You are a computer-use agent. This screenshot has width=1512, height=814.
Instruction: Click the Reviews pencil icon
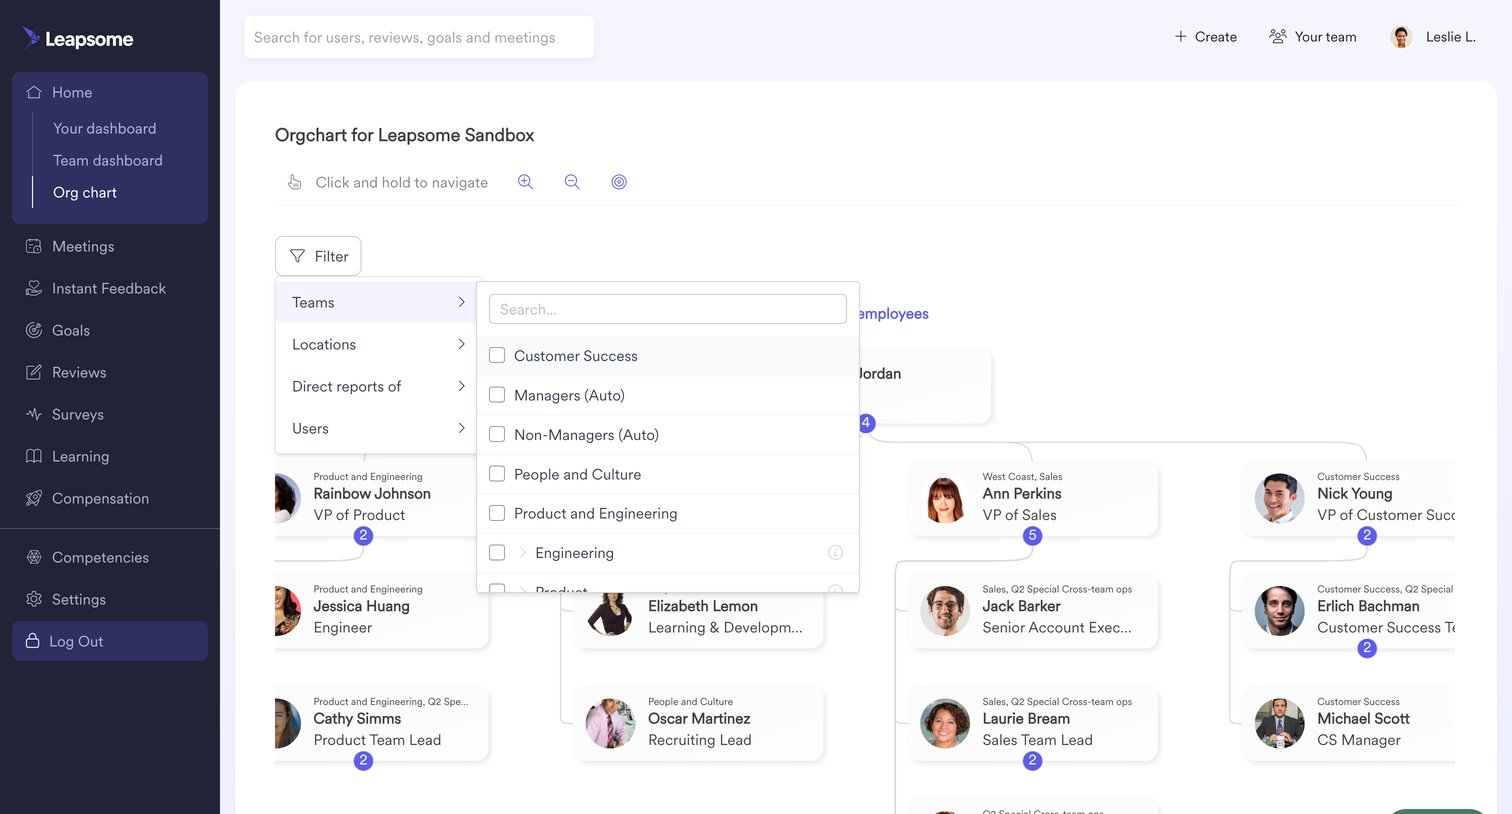click(x=34, y=372)
